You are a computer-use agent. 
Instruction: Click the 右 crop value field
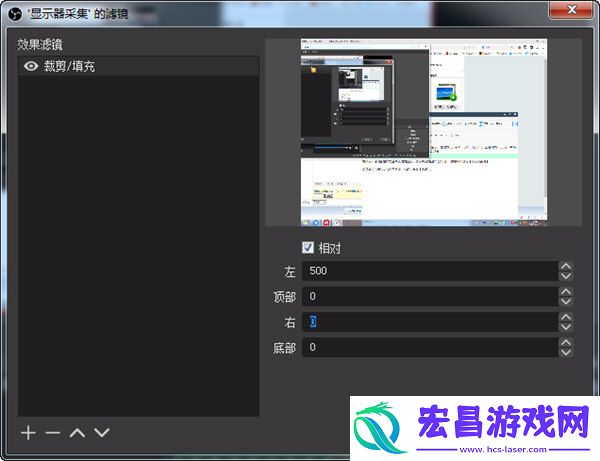(x=430, y=322)
